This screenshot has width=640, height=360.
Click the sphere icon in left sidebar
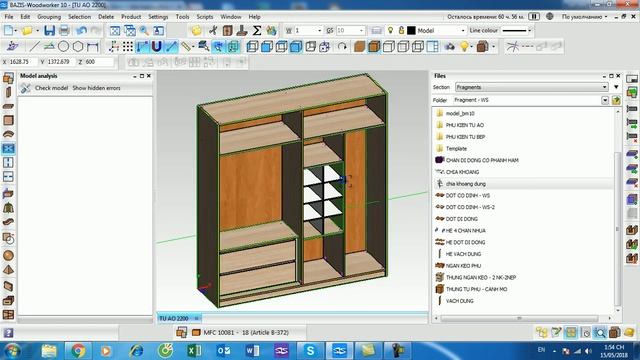(x=8, y=256)
